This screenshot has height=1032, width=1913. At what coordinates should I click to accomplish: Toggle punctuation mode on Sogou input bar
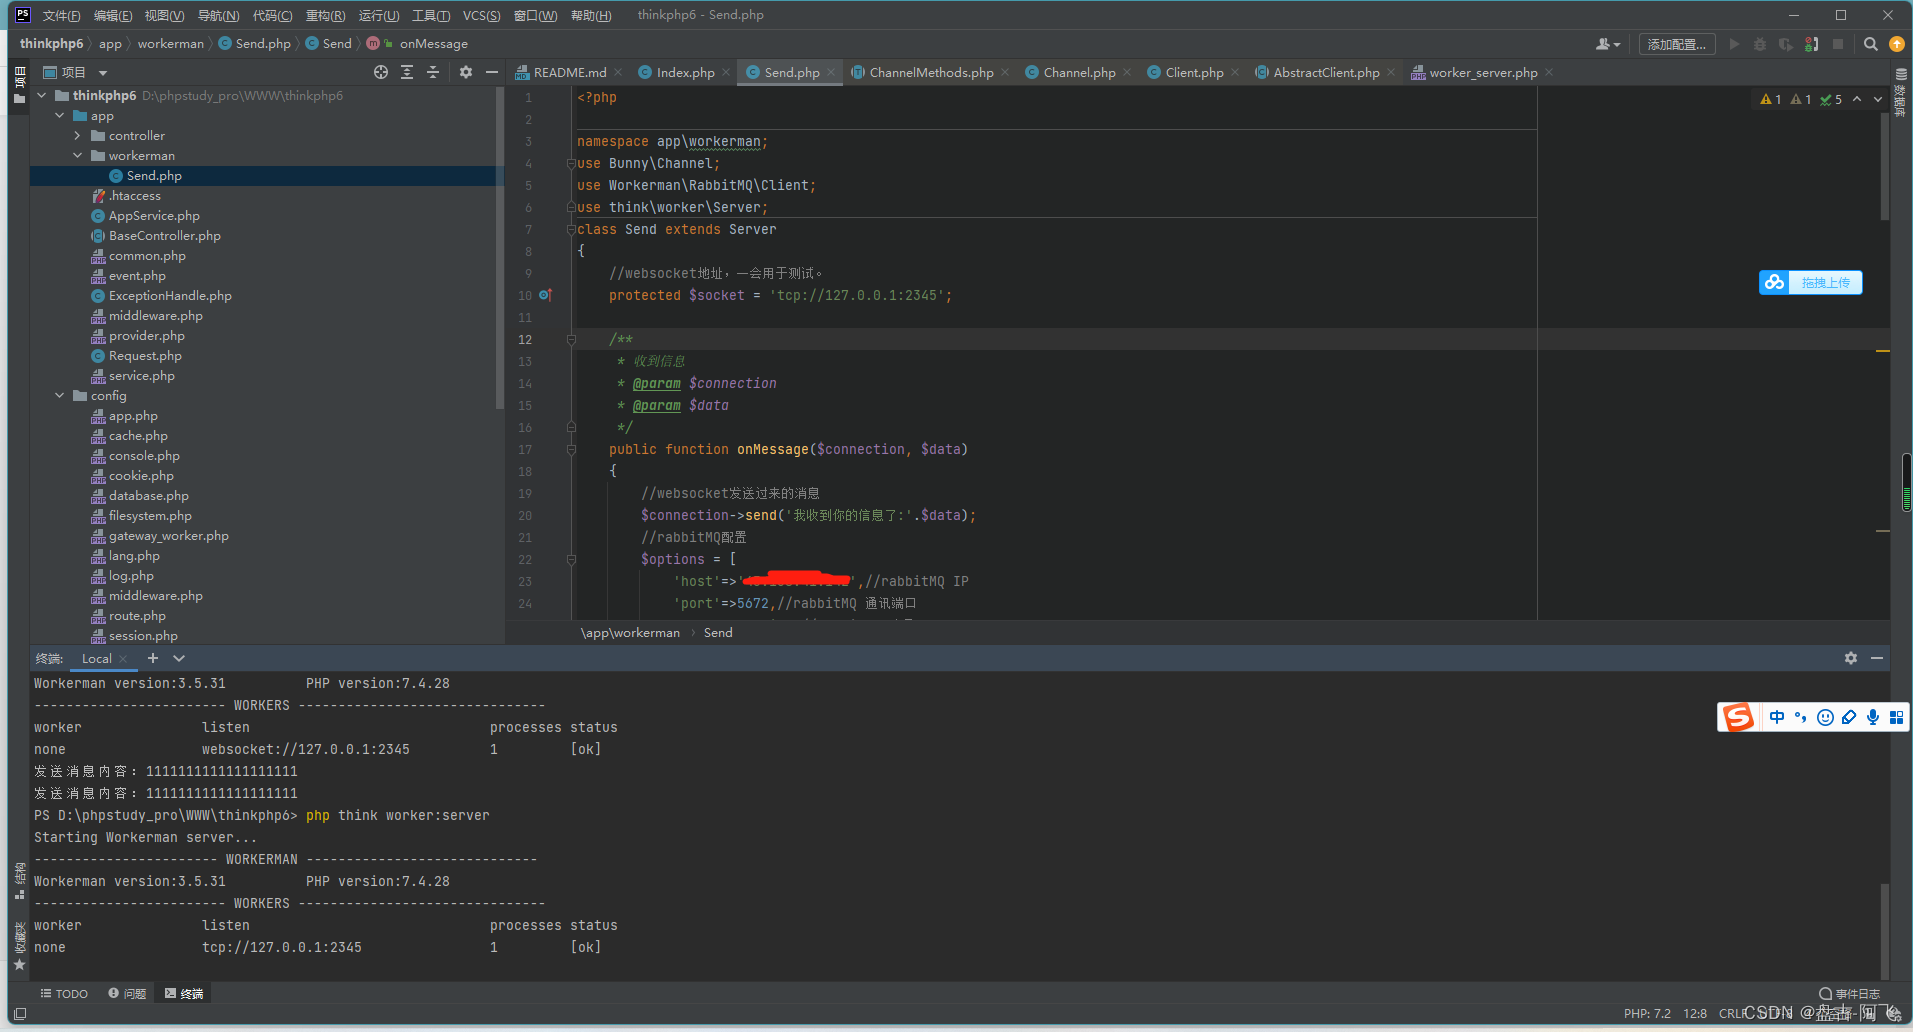tap(1800, 717)
